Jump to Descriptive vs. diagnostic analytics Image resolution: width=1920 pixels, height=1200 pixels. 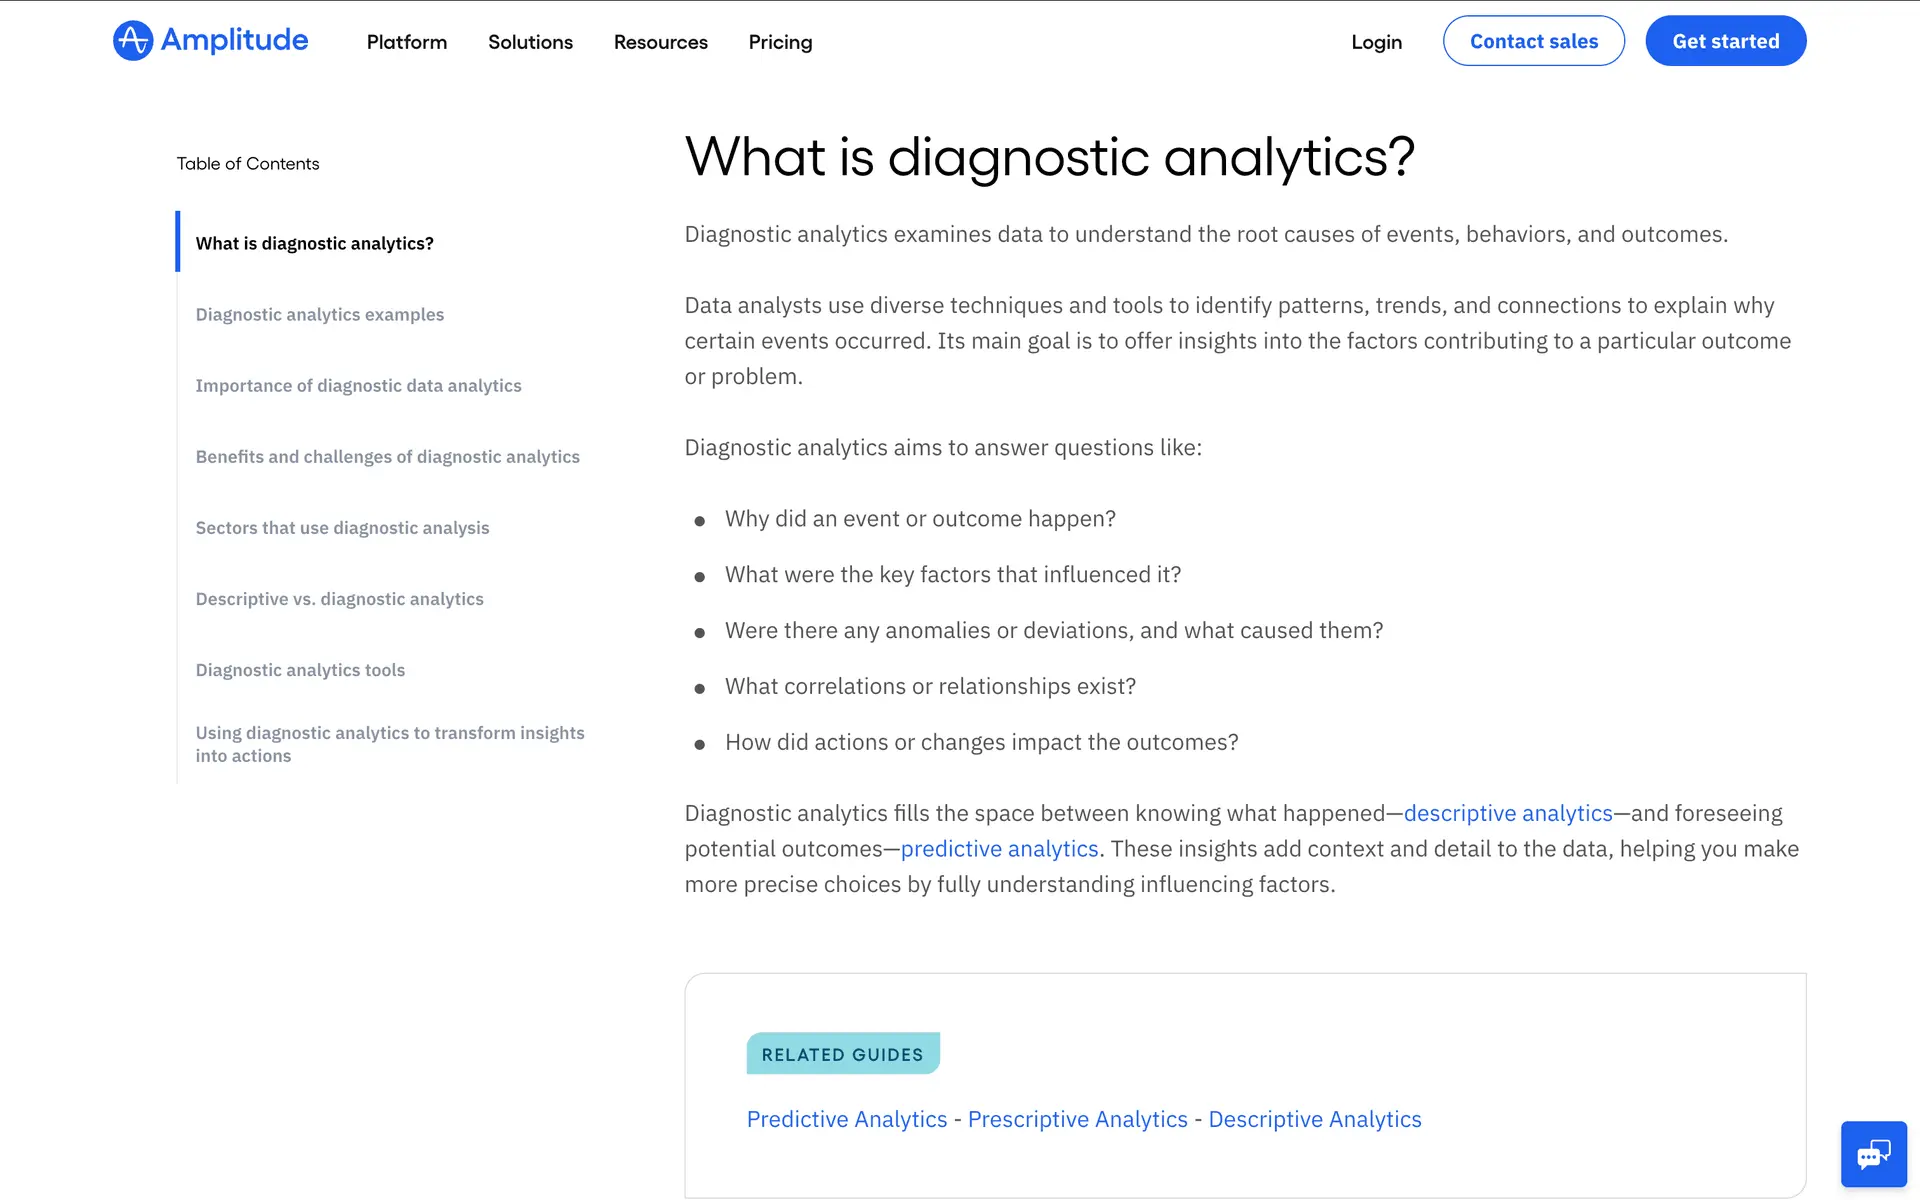[339, 598]
